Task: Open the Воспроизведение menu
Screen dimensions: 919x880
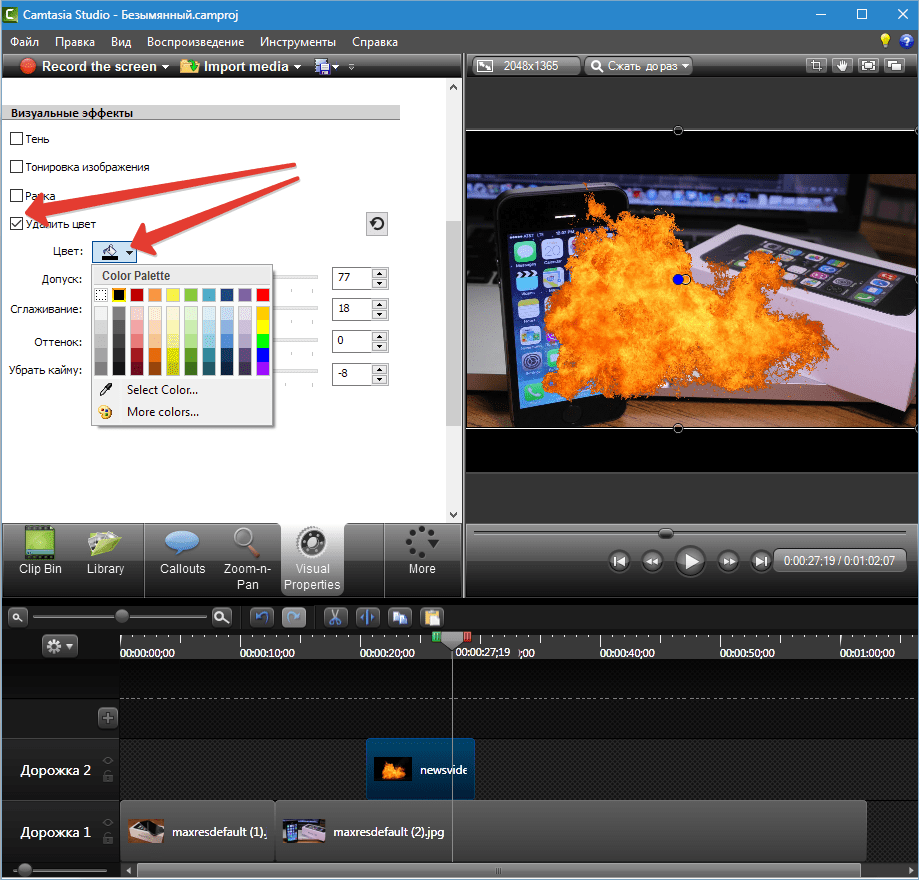Action: (195, 42)
